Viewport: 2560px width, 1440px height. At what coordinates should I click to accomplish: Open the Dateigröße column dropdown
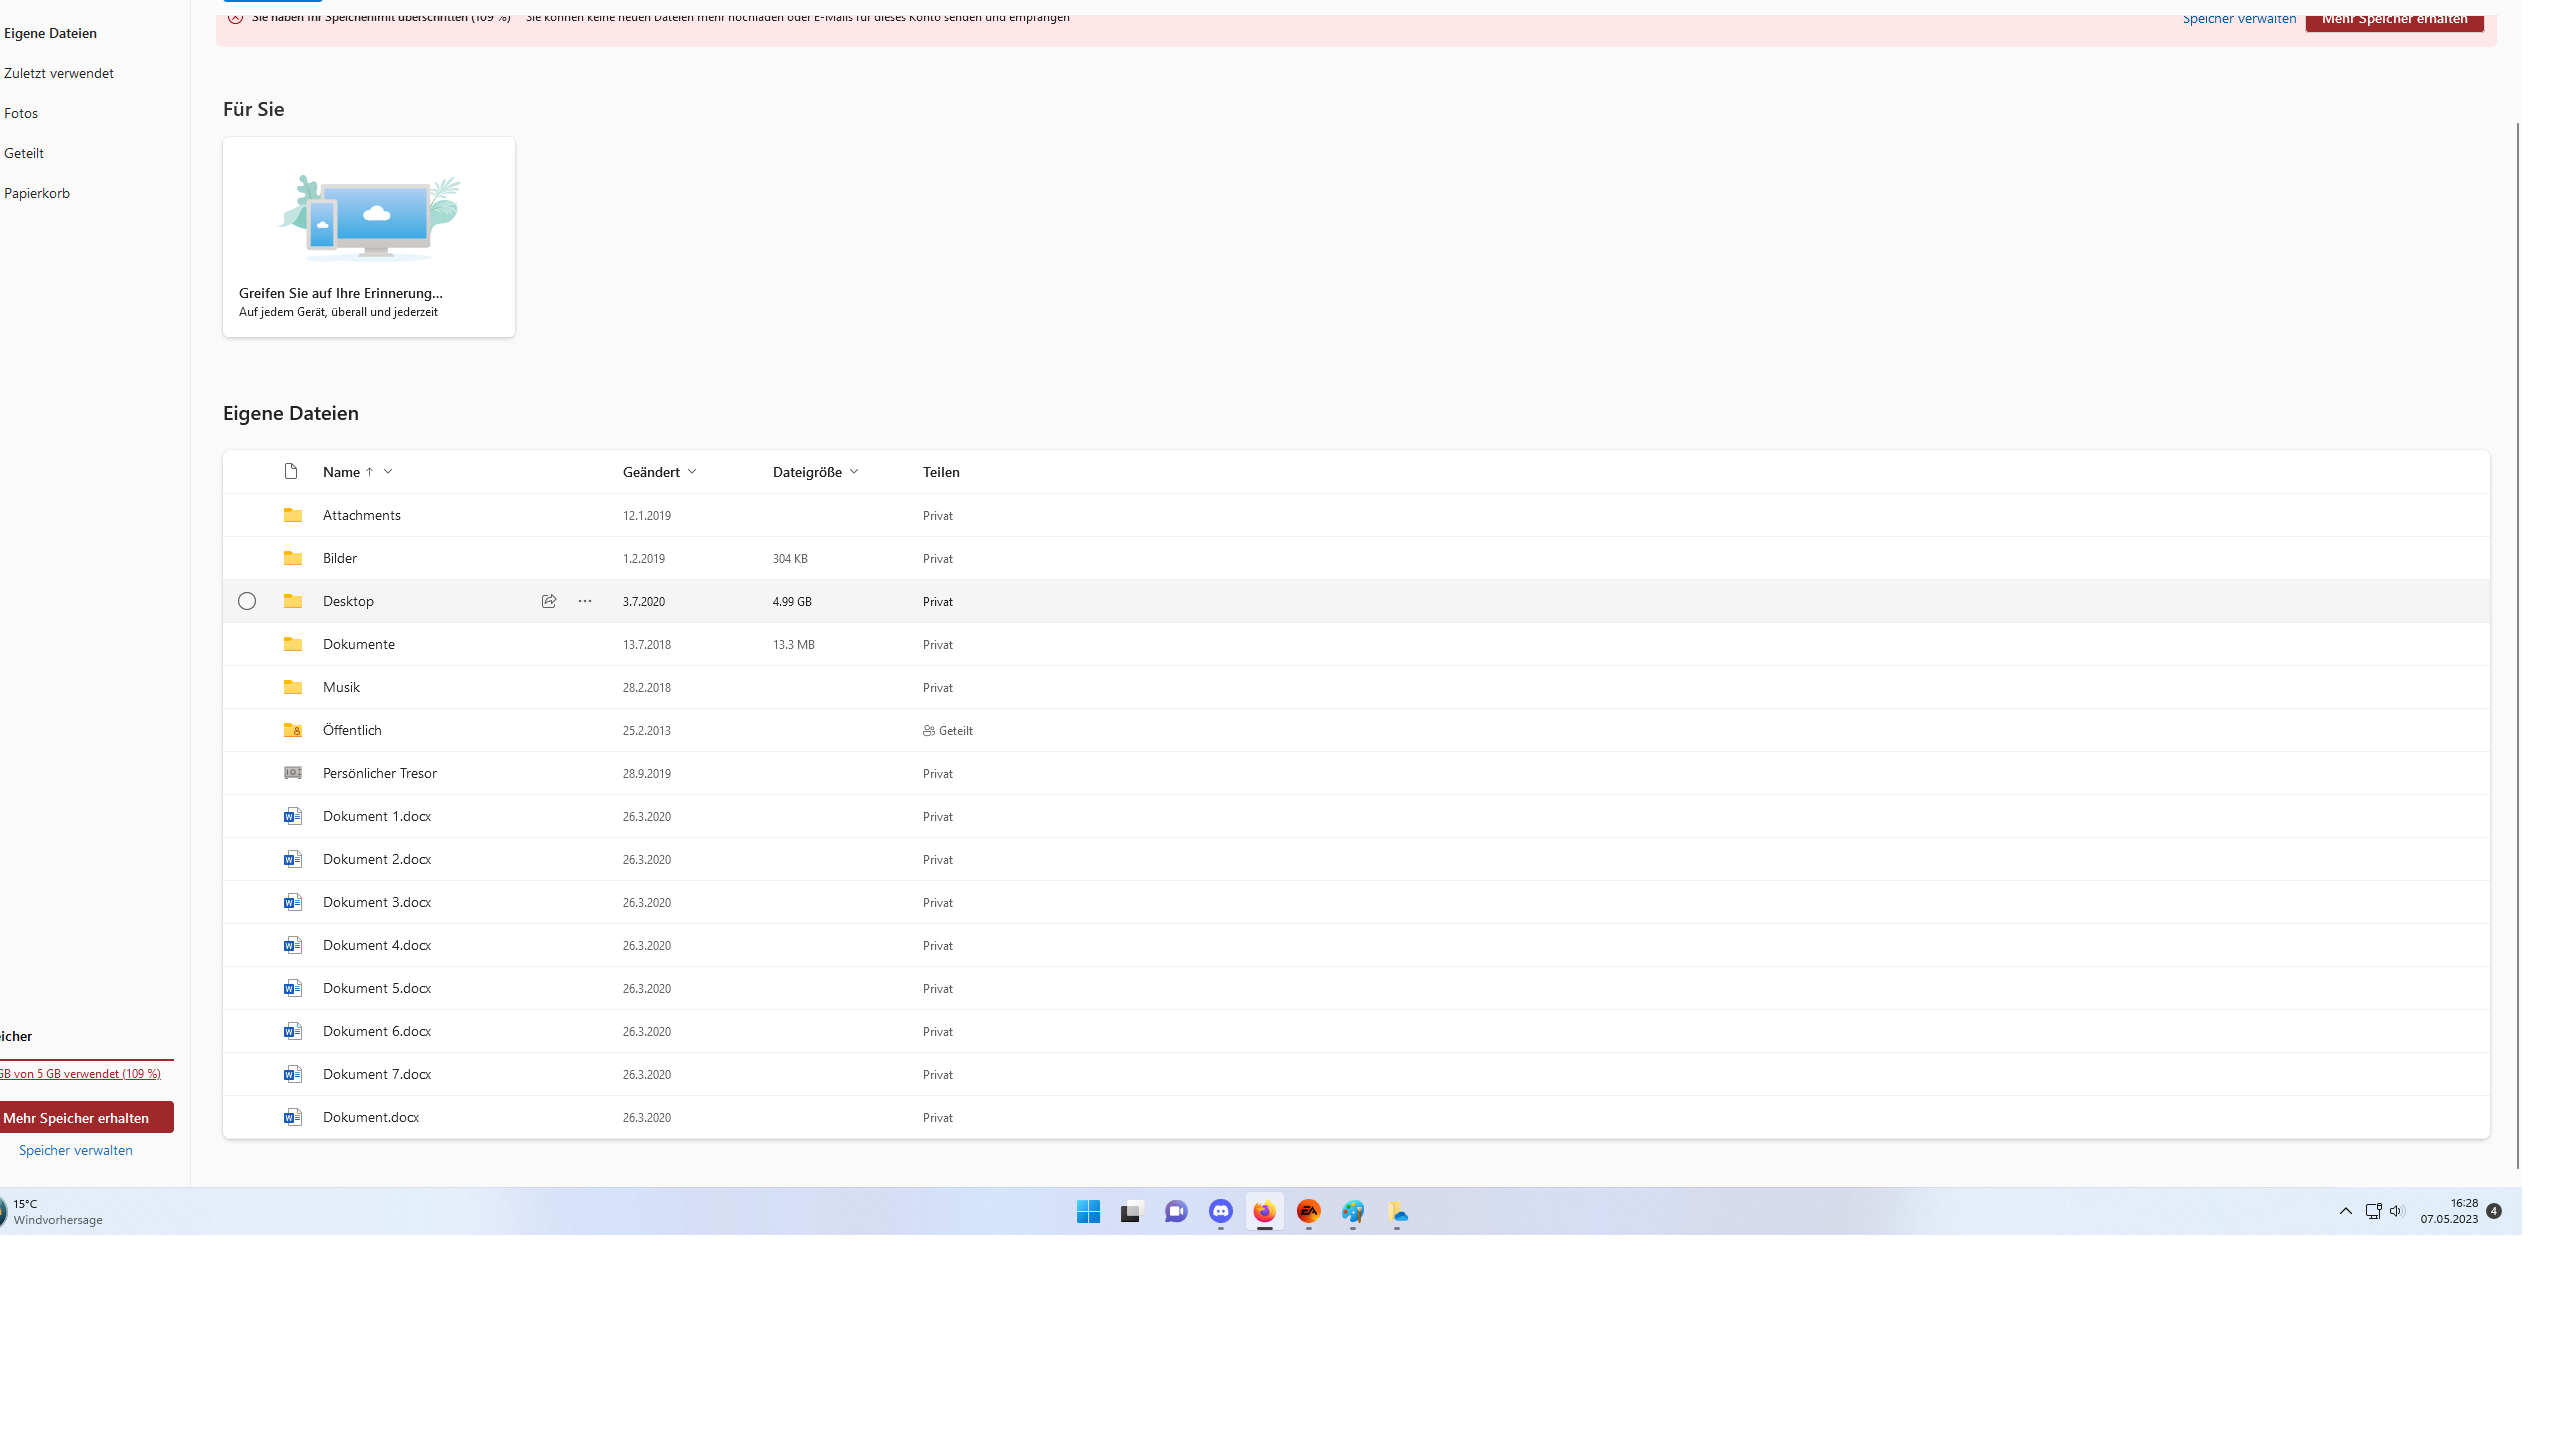[854, 471]
